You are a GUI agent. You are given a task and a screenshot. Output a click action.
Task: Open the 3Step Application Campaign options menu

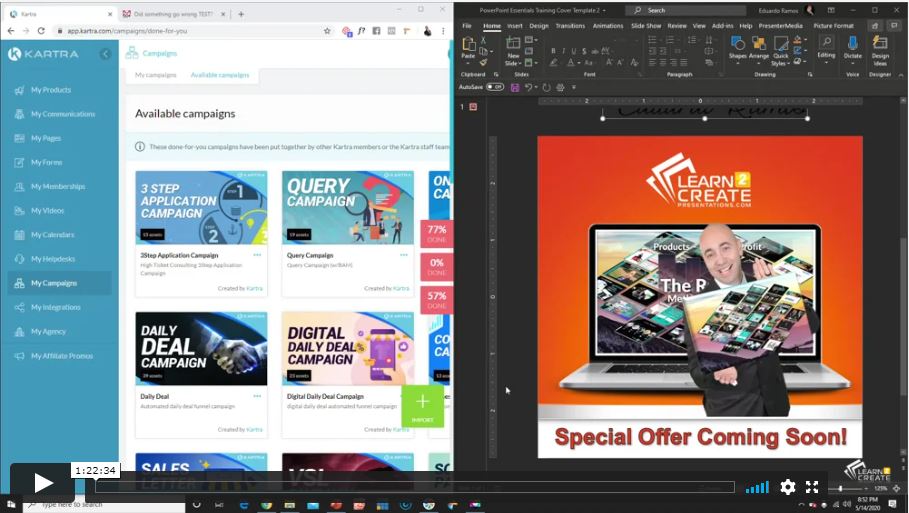click(257, 255)
